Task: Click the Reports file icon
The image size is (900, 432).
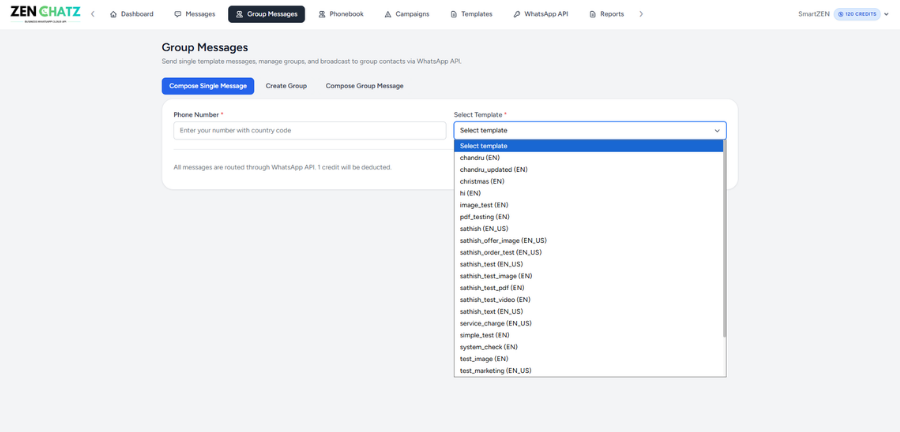Action: [592, 14]
